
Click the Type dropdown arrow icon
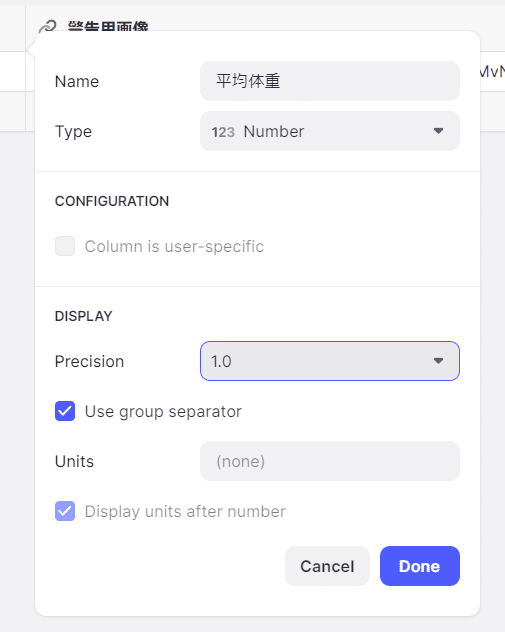point(438,131)
